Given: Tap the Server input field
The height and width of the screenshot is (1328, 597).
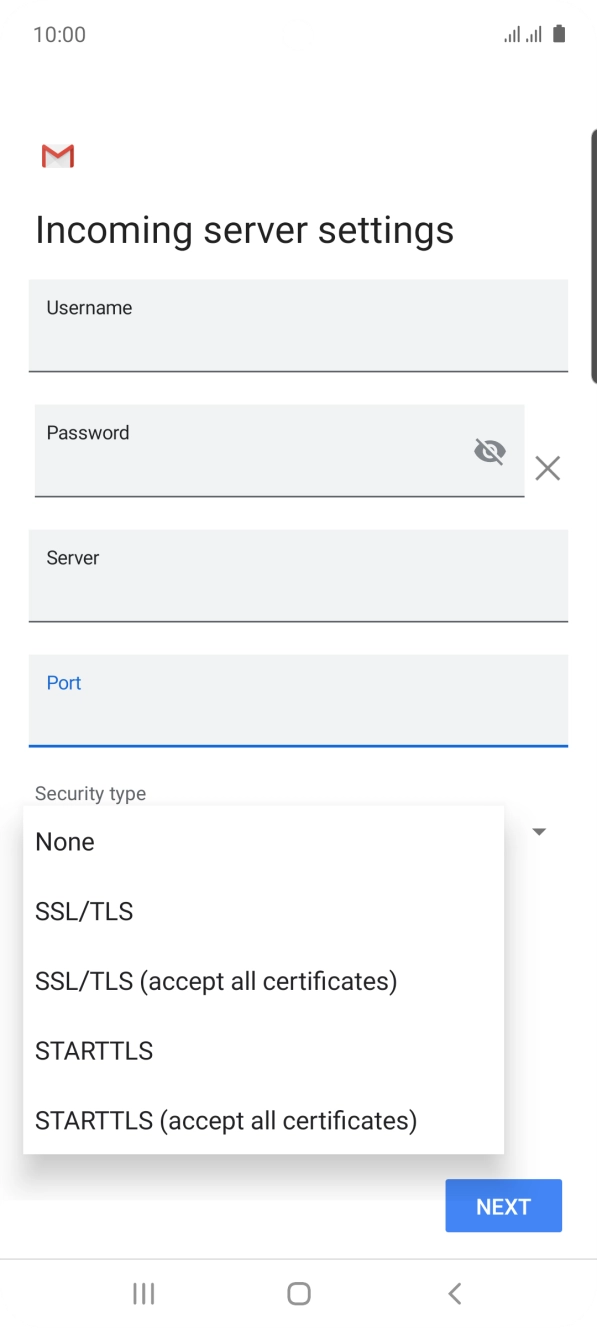Looking at the screenshot, I should 298,575.
